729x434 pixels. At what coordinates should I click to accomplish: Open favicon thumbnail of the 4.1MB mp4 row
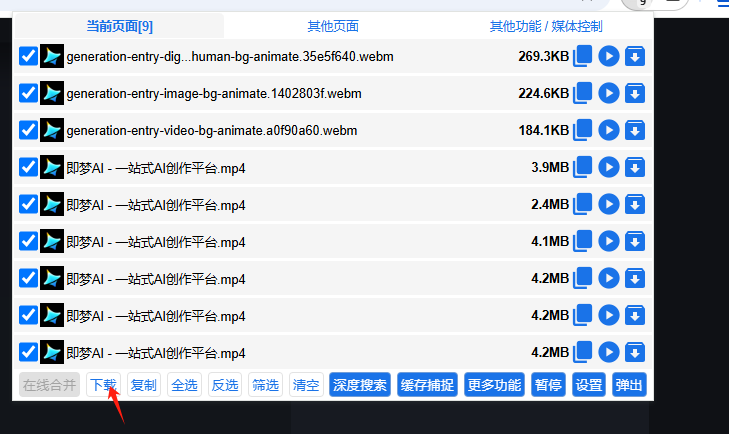point(52,241)
